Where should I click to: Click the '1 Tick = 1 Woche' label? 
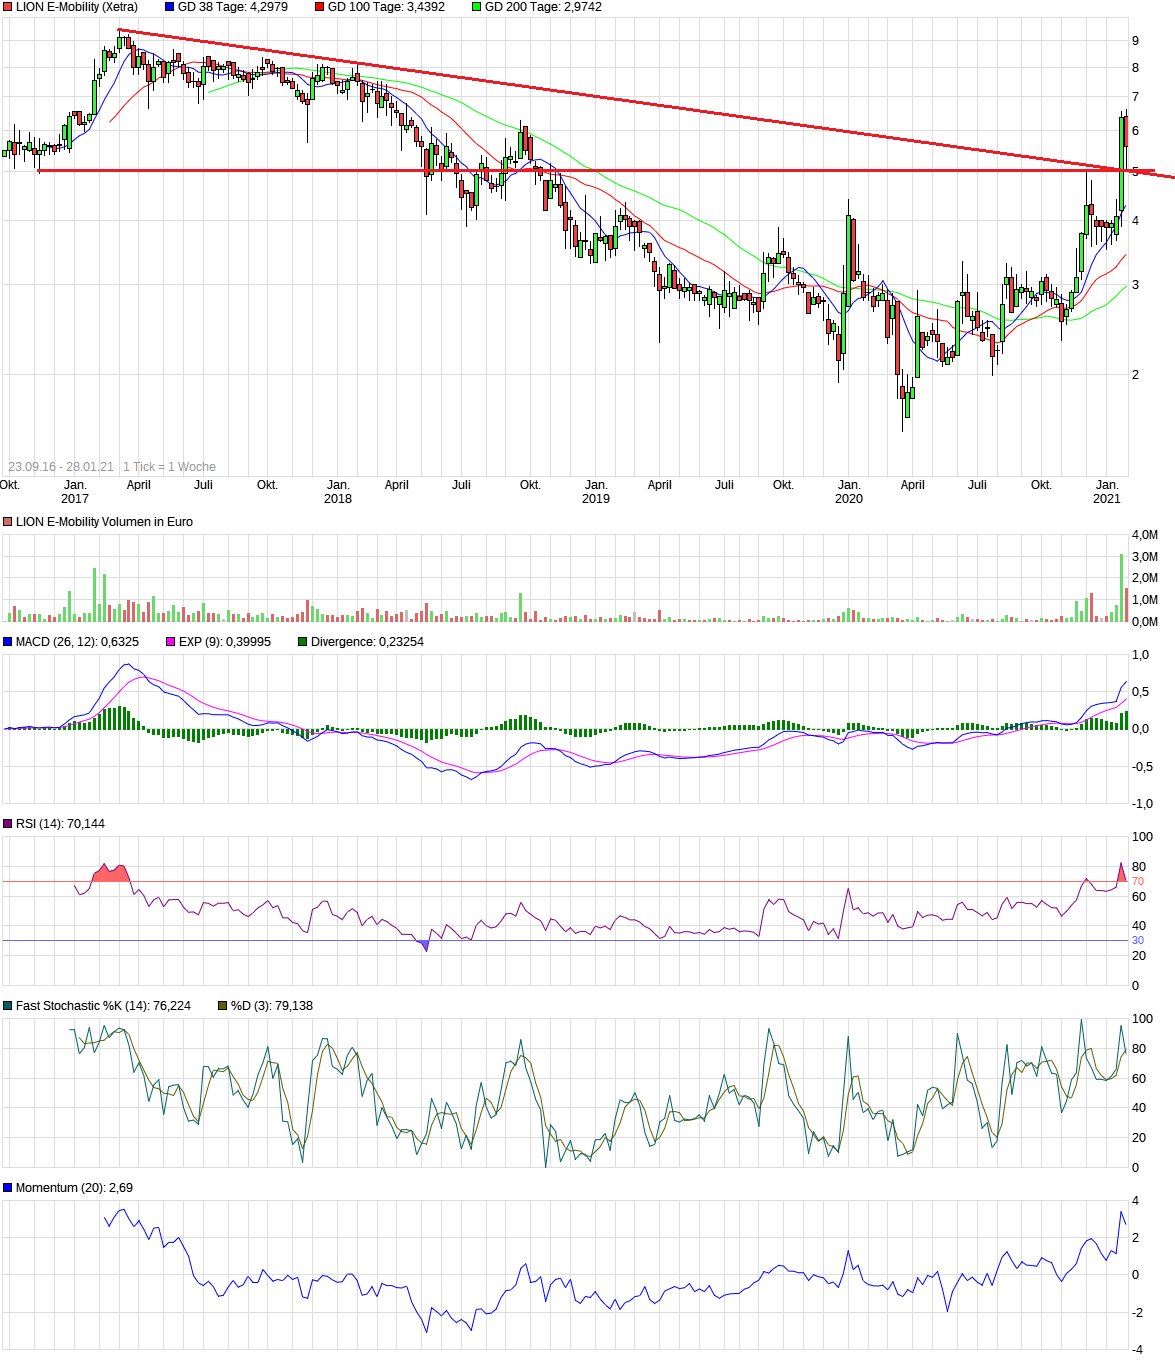(x=169, y=467)
